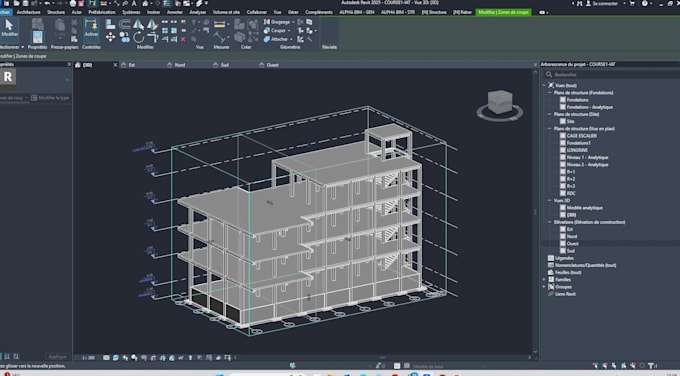Collapse Élévations (Élévation de construction) node

(x=549, y=222)
